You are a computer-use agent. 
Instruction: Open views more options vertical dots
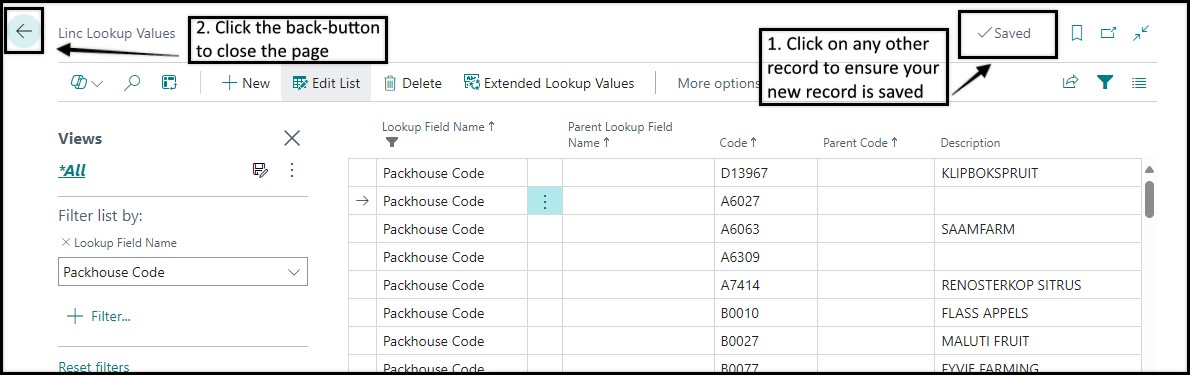click(292, 171)
